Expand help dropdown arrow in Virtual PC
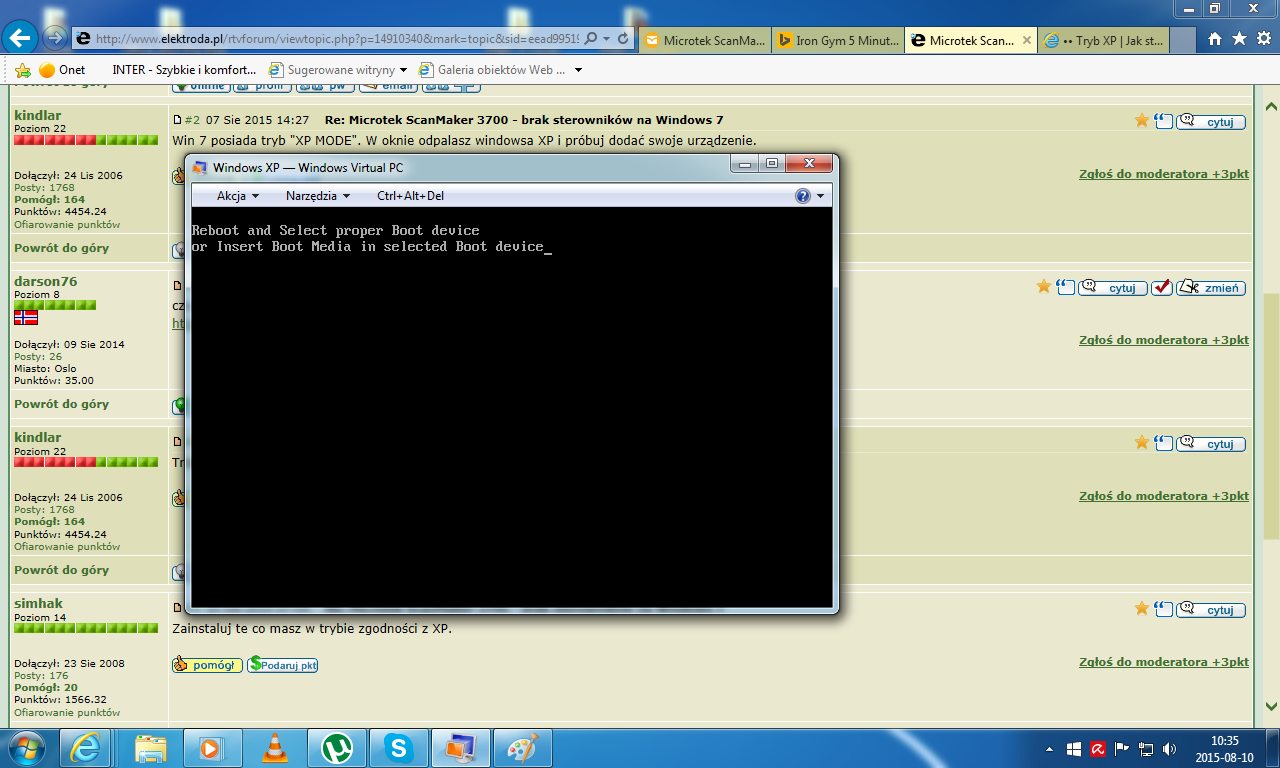This screenshot has height=768, width=1280. click(x=821, y=196)
